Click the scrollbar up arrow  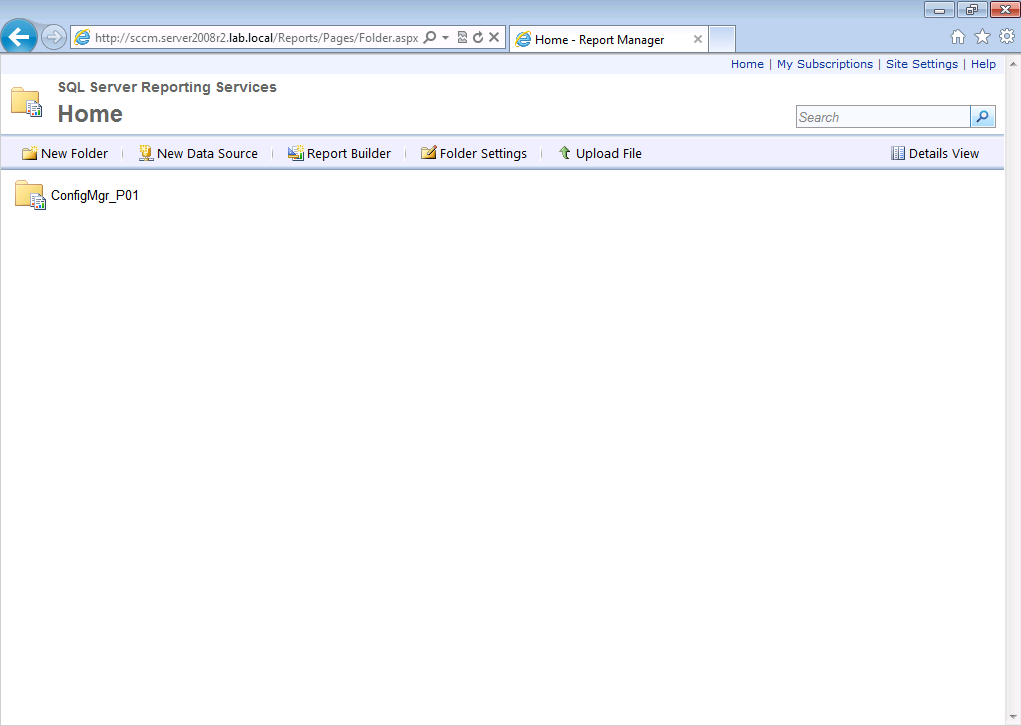(1013, 64)
